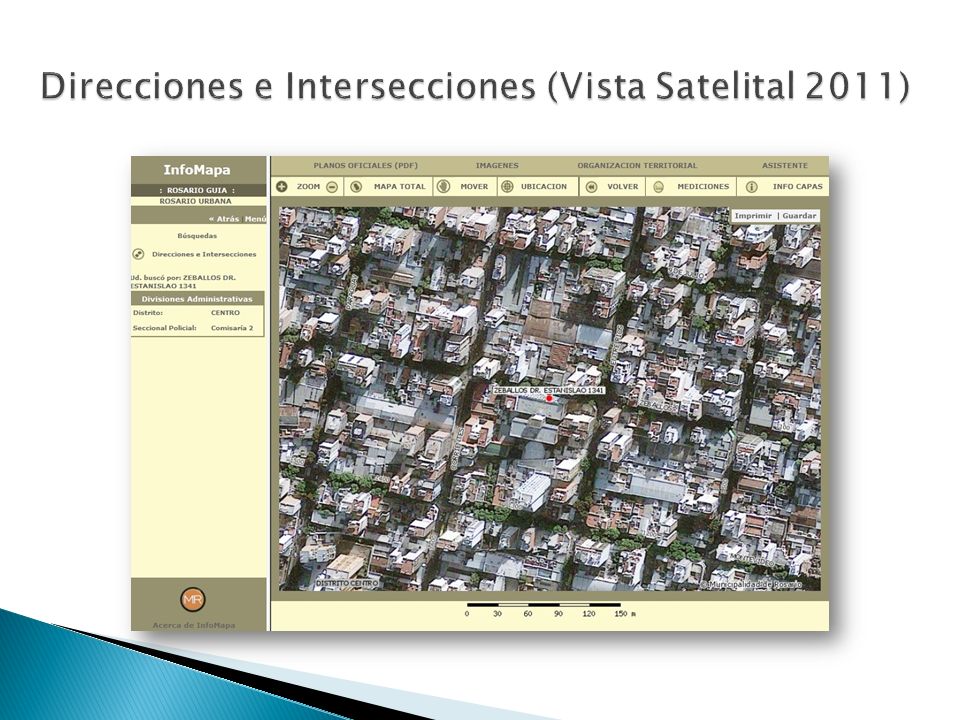Viewport: 960px width, 720px height.
Task: Go back with the Atrás link
Action: point(224,219)
